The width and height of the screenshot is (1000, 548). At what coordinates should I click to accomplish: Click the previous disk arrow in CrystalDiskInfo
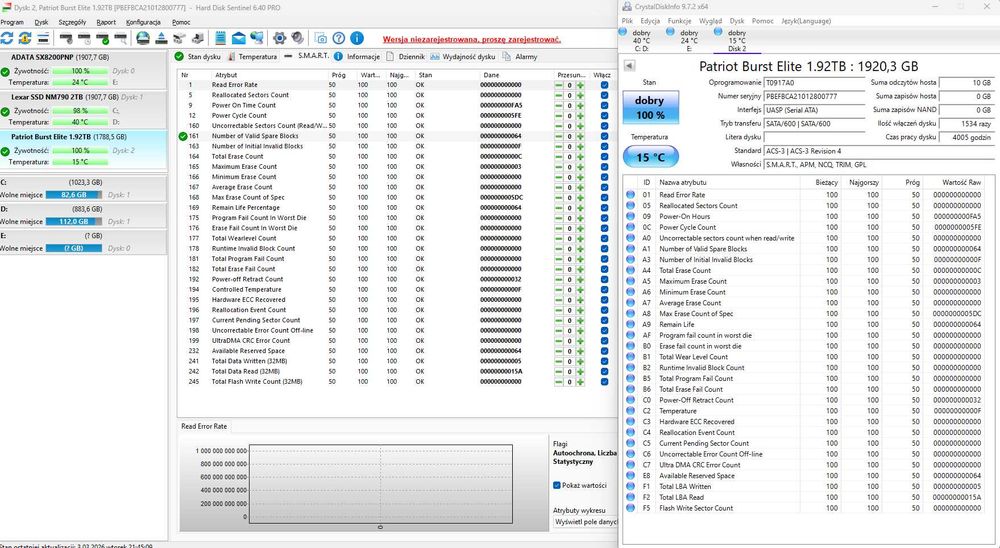tap(629, 66)
